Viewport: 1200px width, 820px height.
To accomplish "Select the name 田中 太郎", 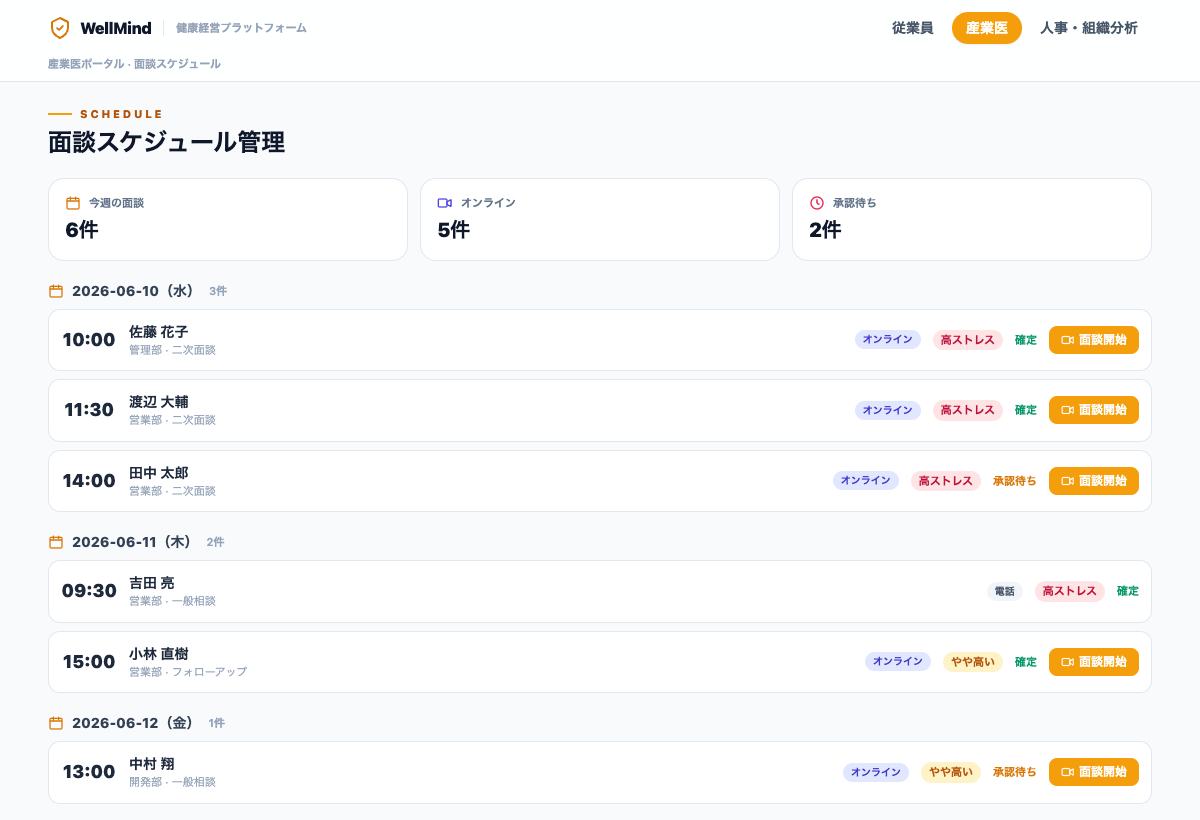I will [158, 473].
